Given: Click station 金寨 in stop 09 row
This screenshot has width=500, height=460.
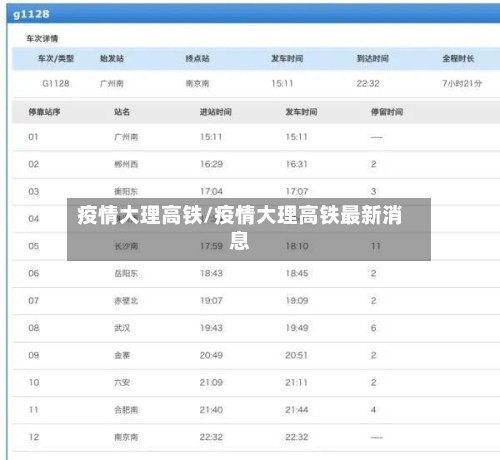Looking at the screenshot, I should click(122, 355).
